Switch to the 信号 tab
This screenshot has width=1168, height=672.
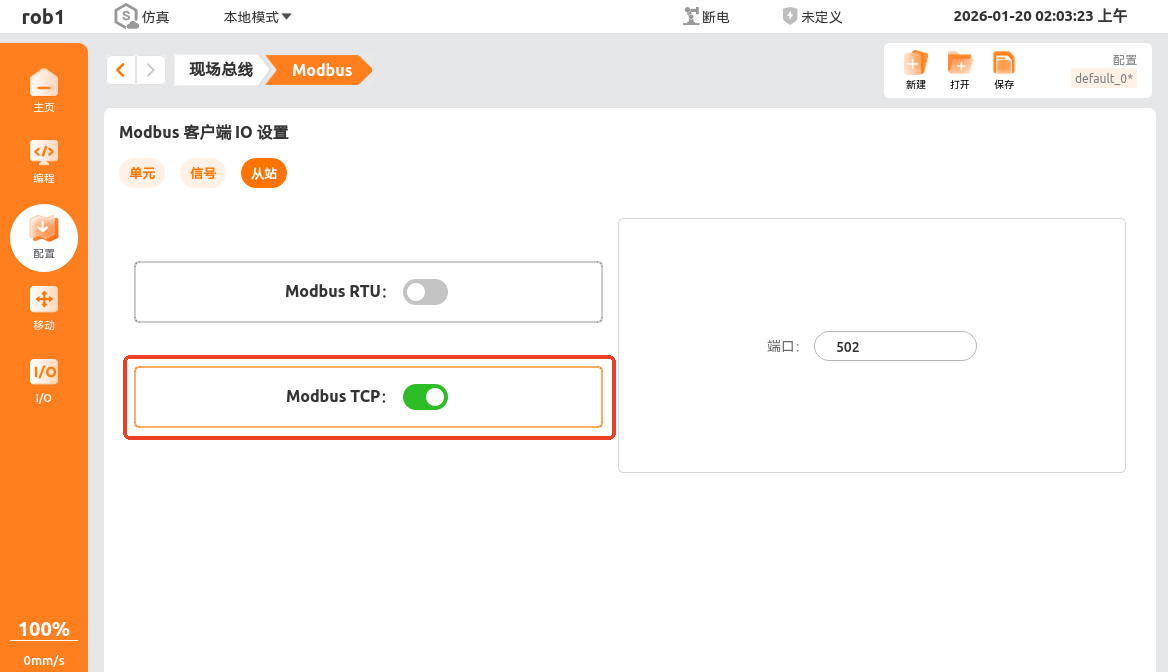(203, 173)
